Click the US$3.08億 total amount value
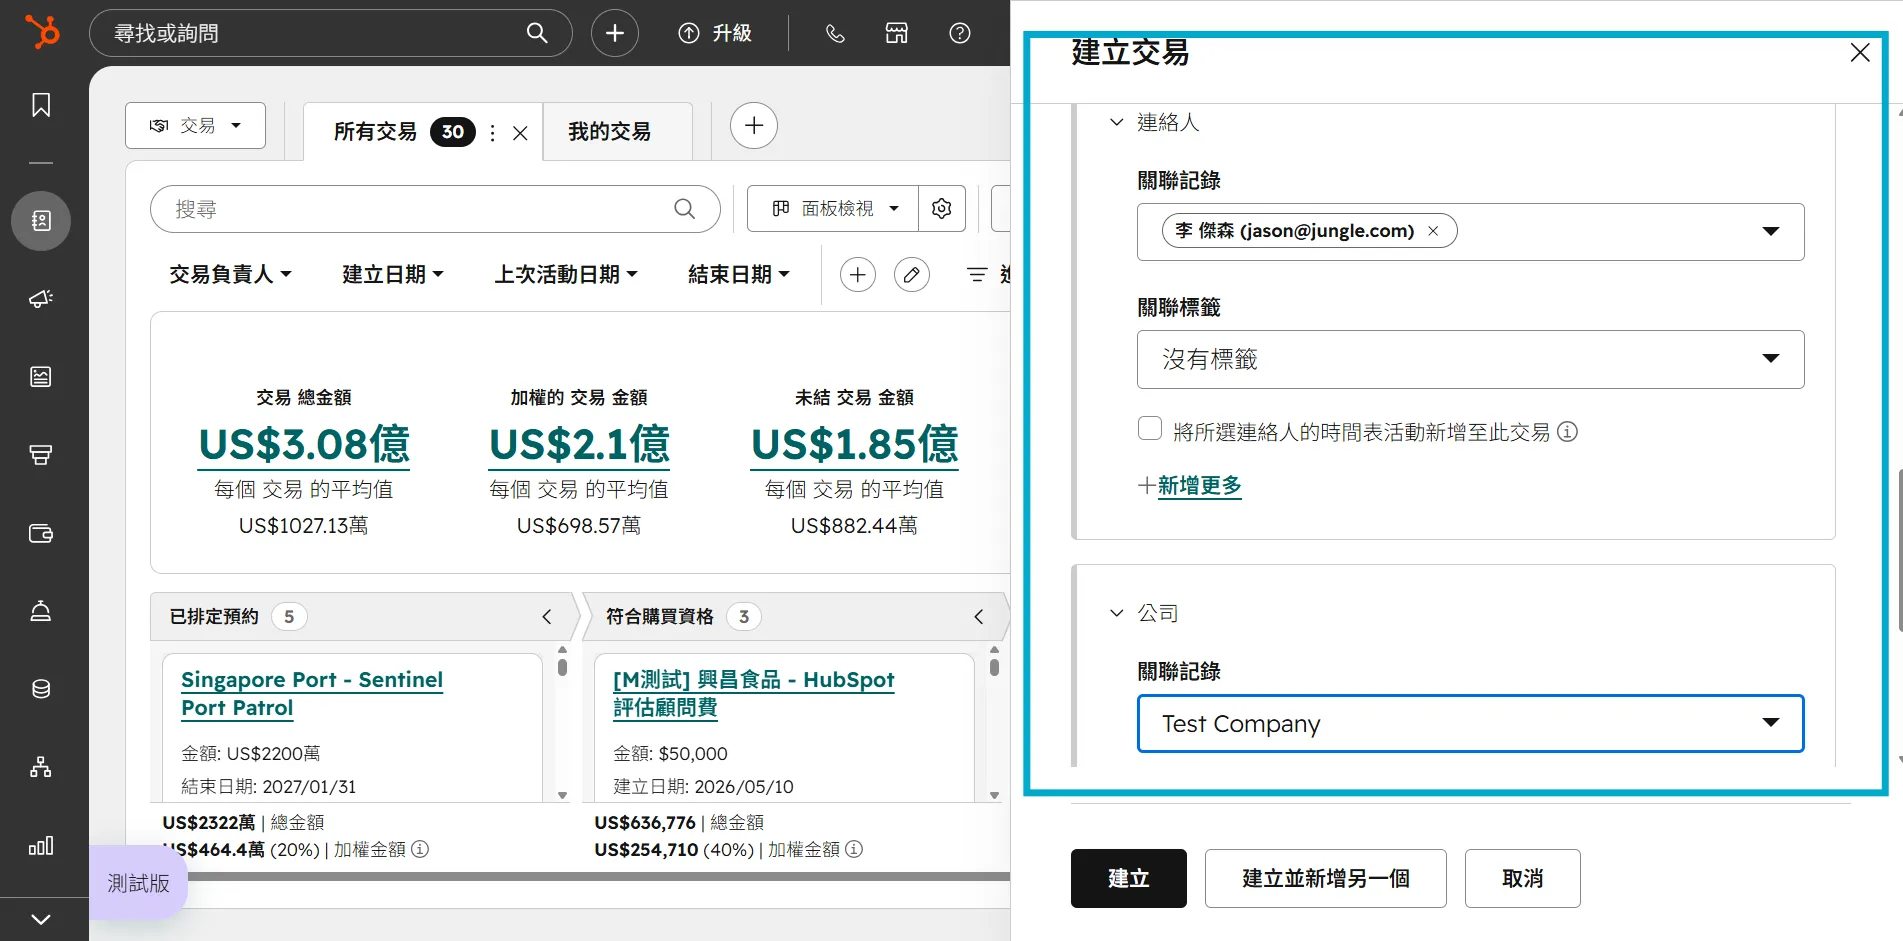 (x=304, y=445)
